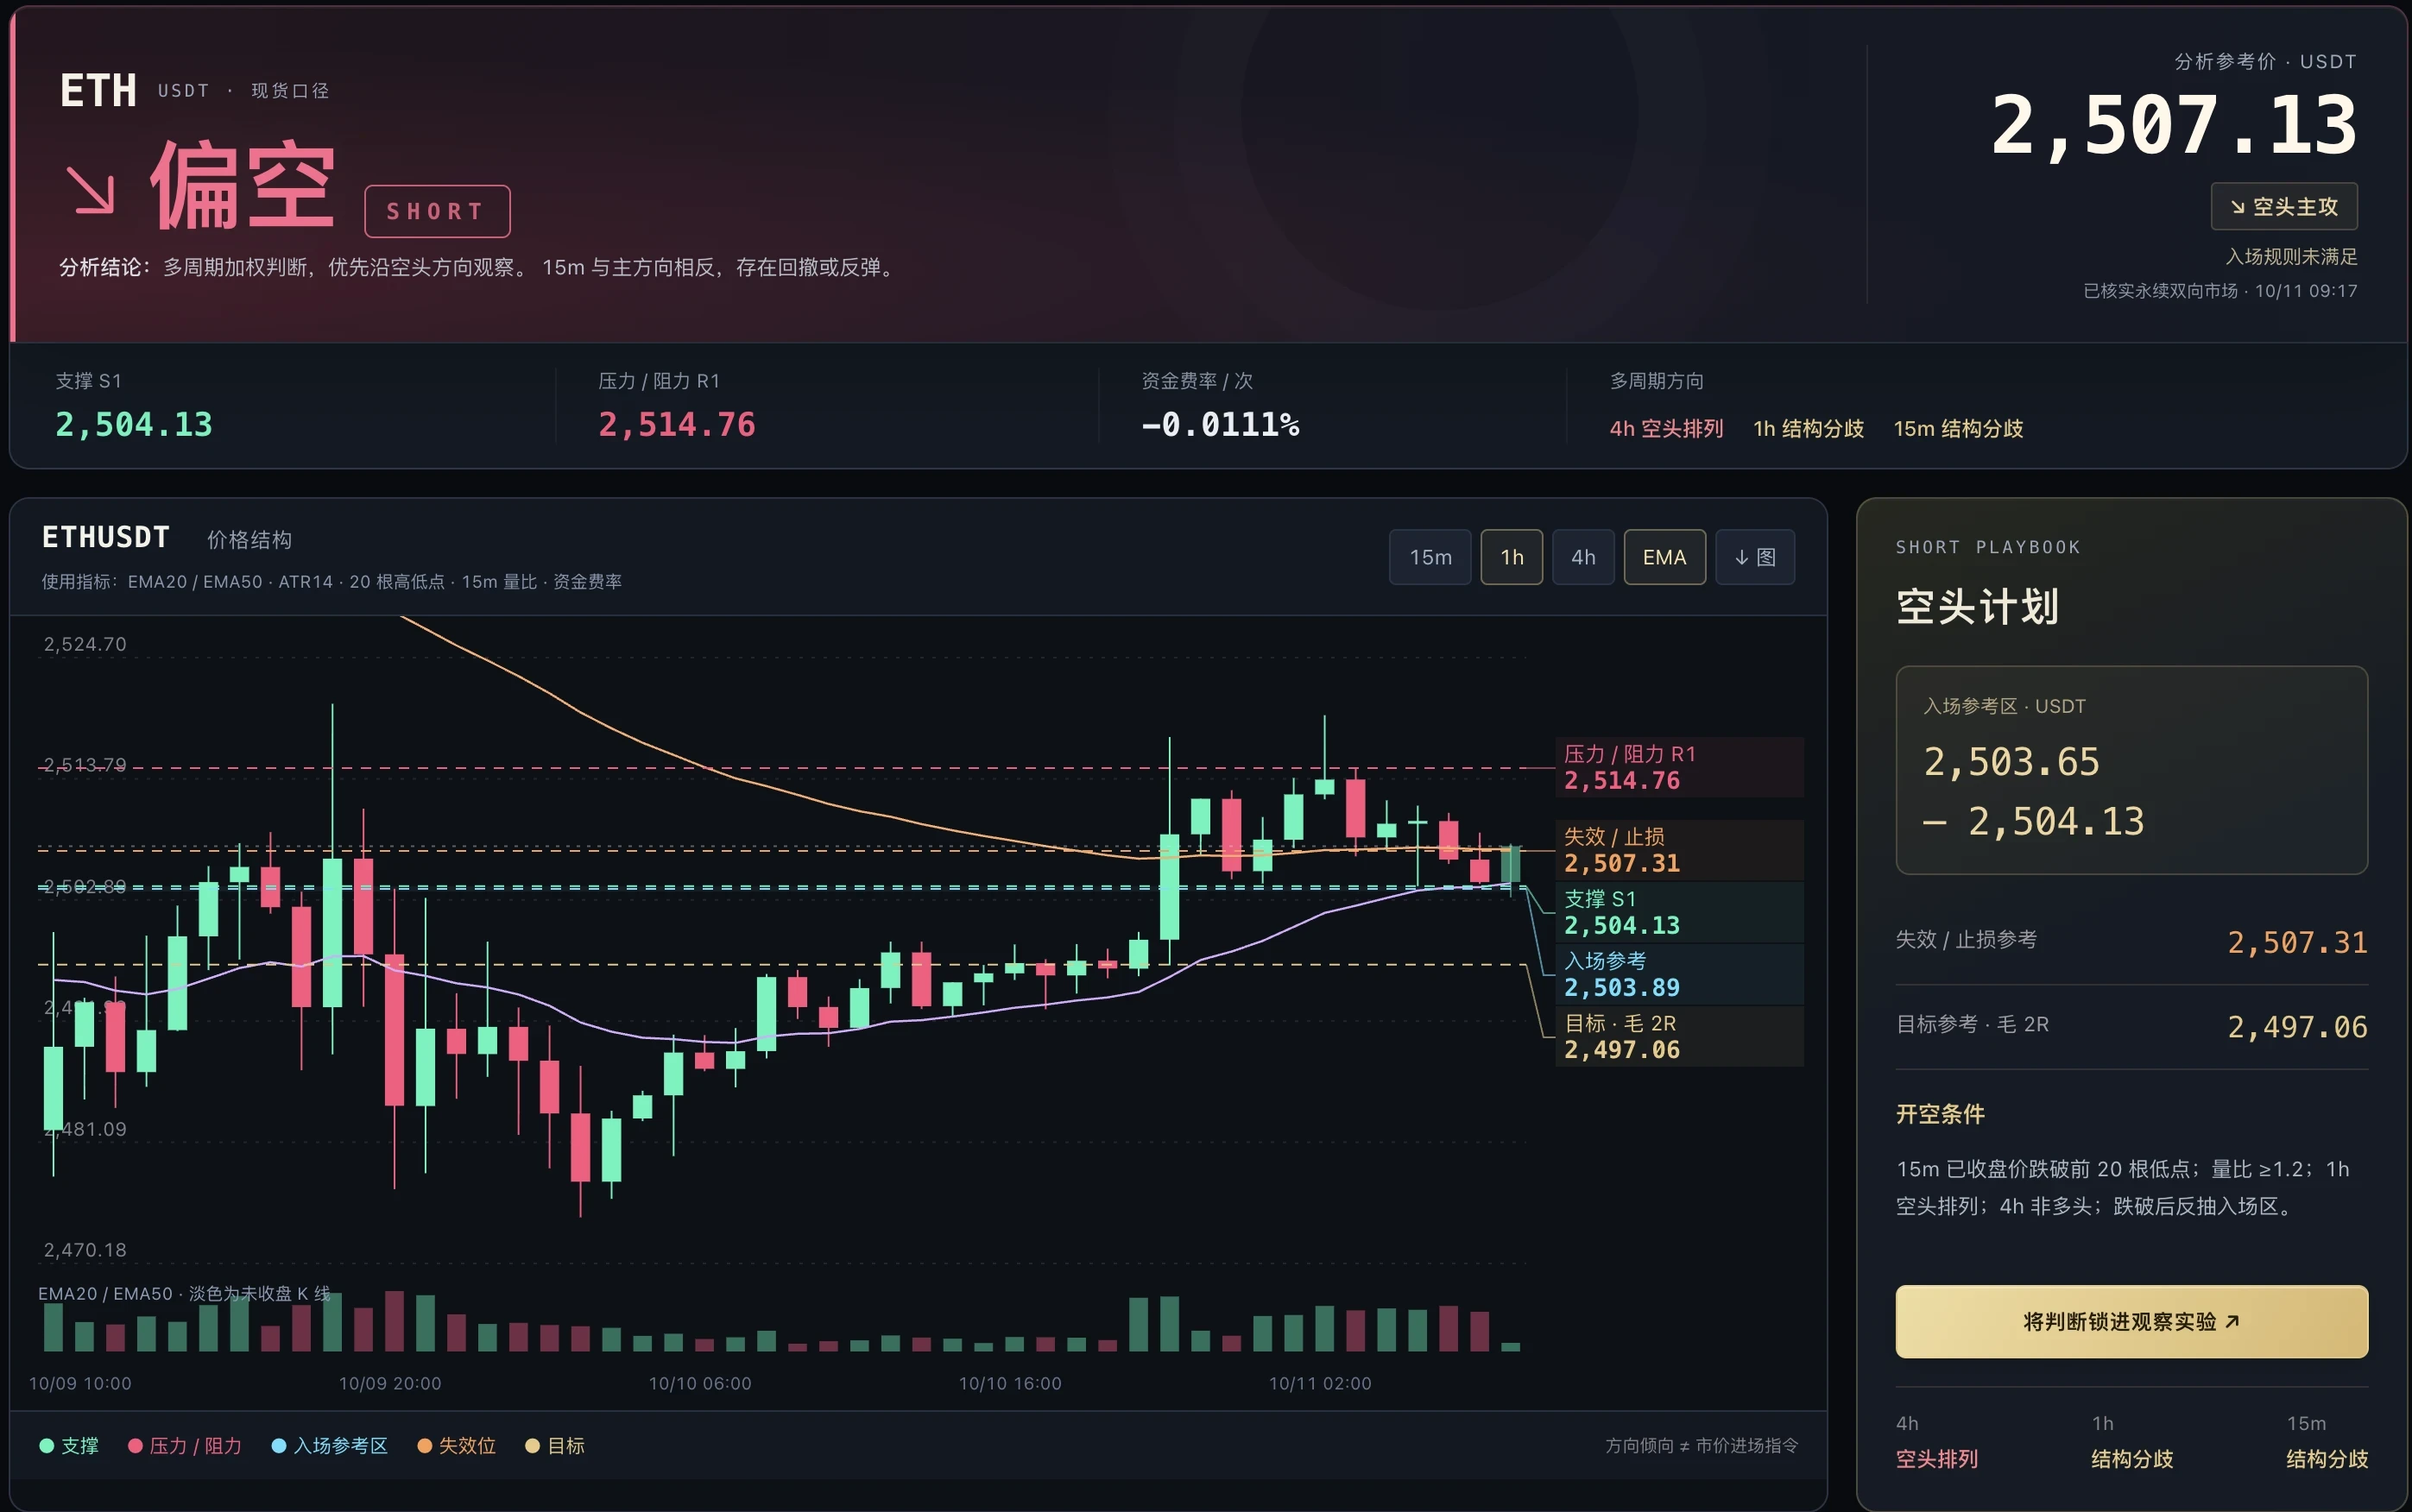Screen dimensions: 2412x1512
Task: Click the orange 失效位 legend dot
Action: tap(424, 1445)
